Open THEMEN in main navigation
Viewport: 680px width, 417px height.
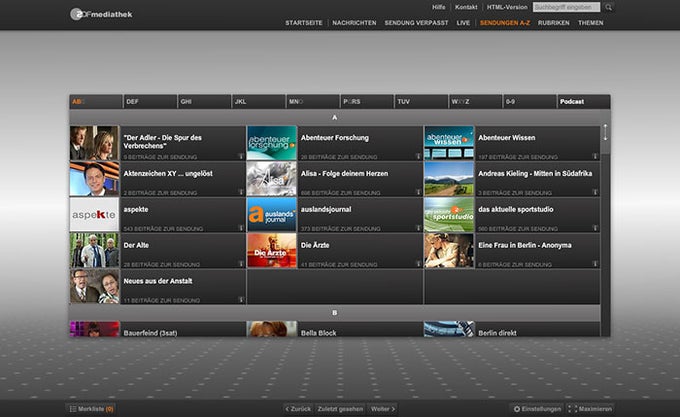coord(591,23)
